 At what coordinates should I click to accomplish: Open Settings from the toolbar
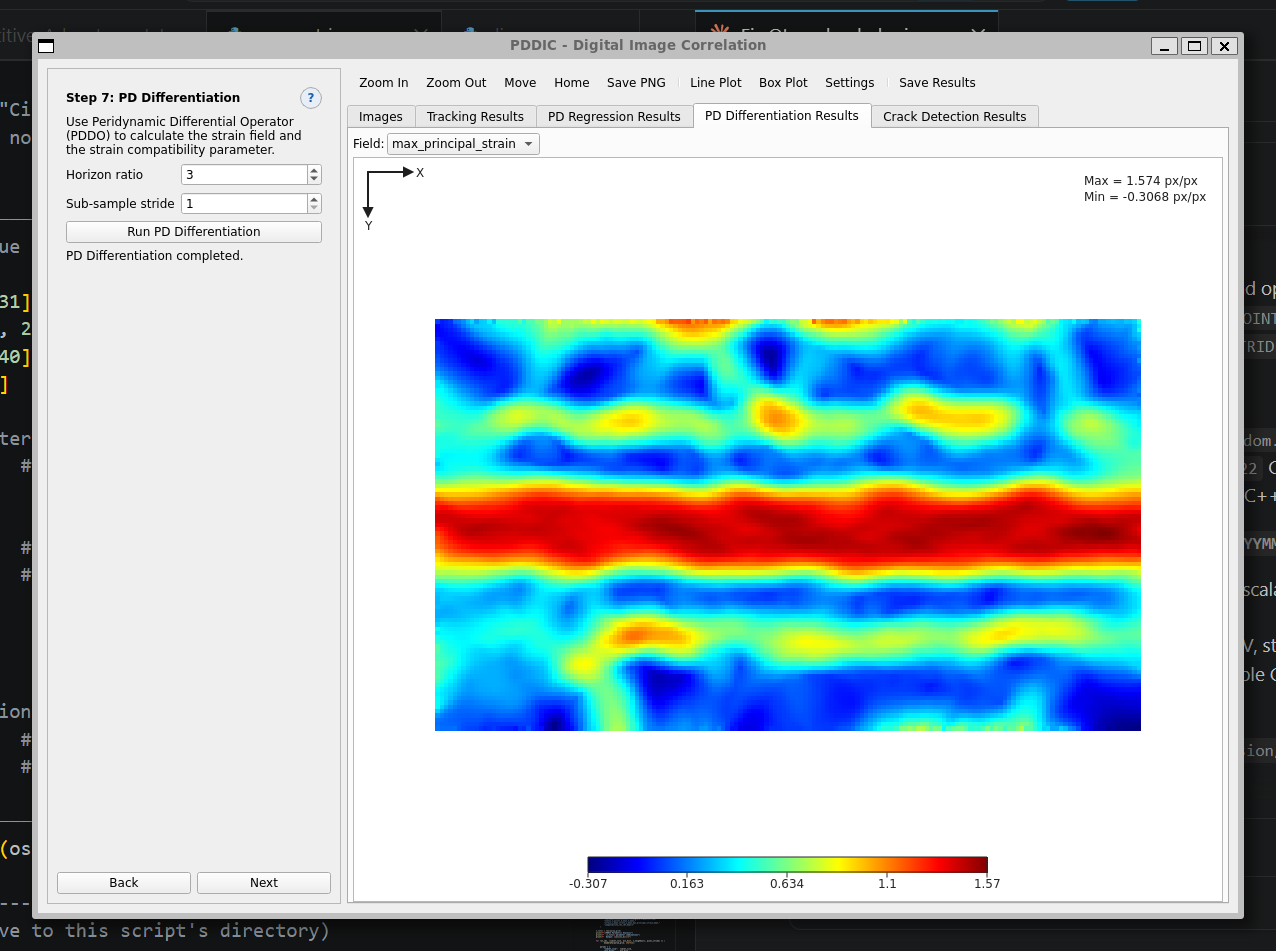click(850, 83)
